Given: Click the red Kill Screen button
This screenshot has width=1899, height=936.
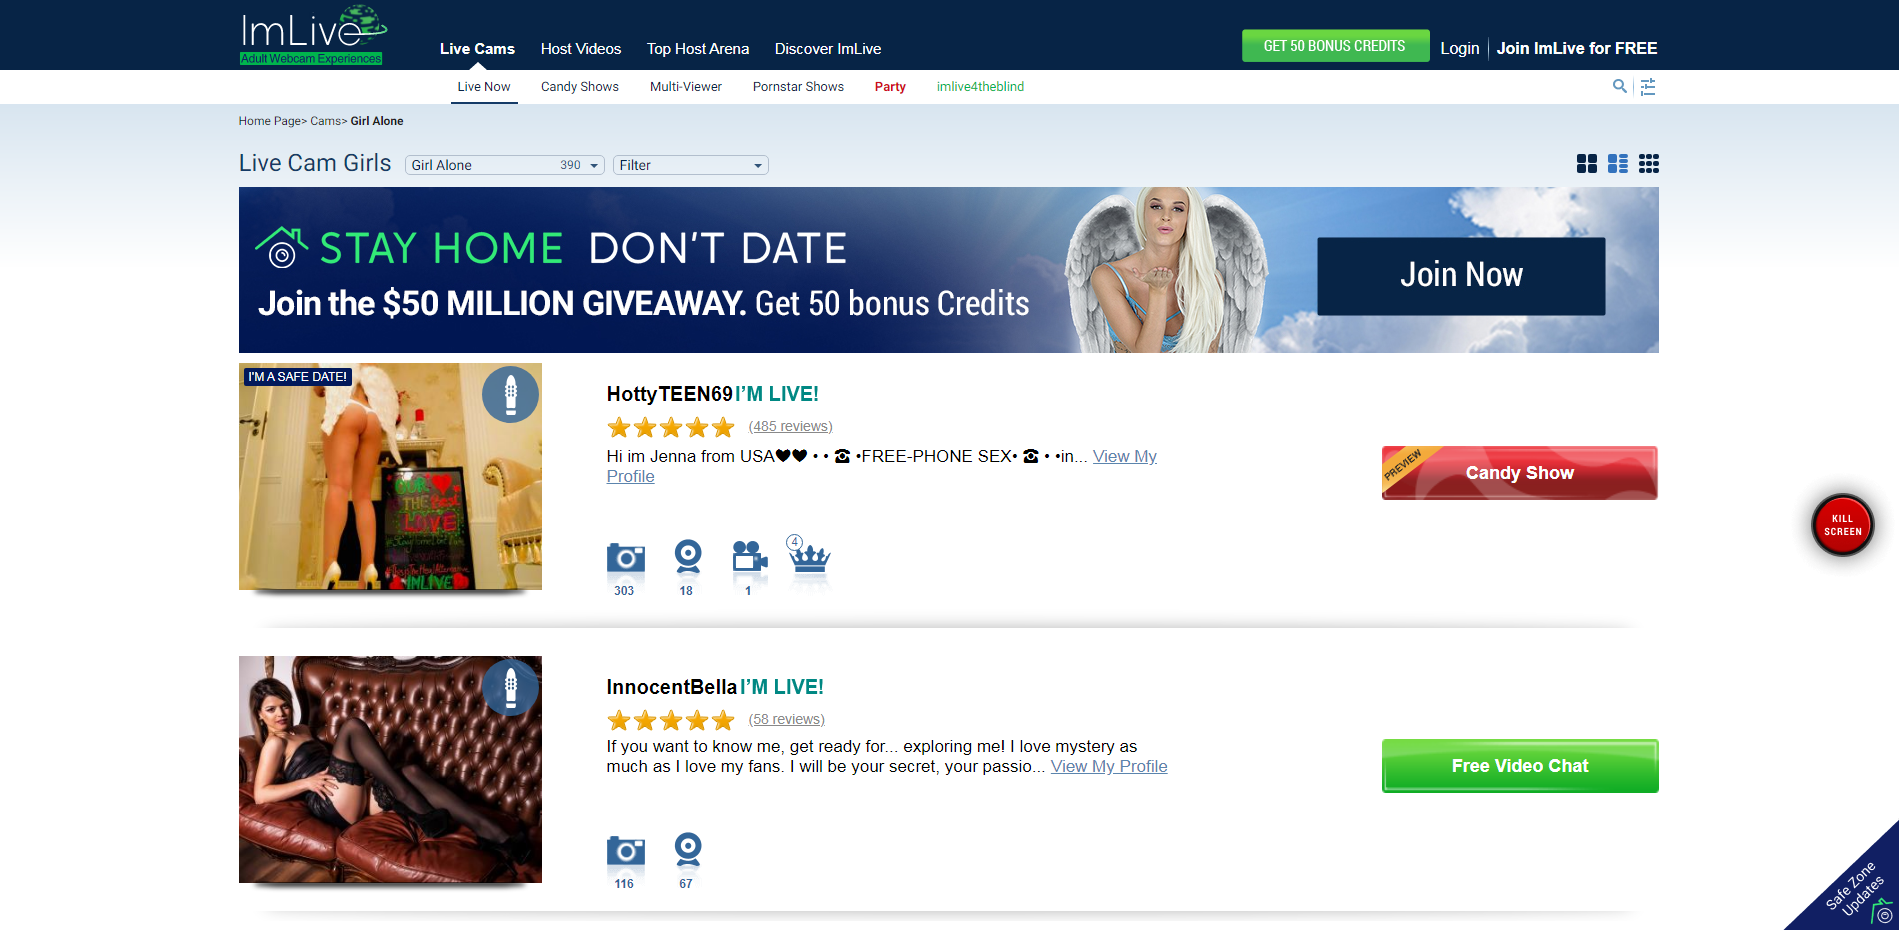Looking at the screenshot, I should [x=1842, y=525].
